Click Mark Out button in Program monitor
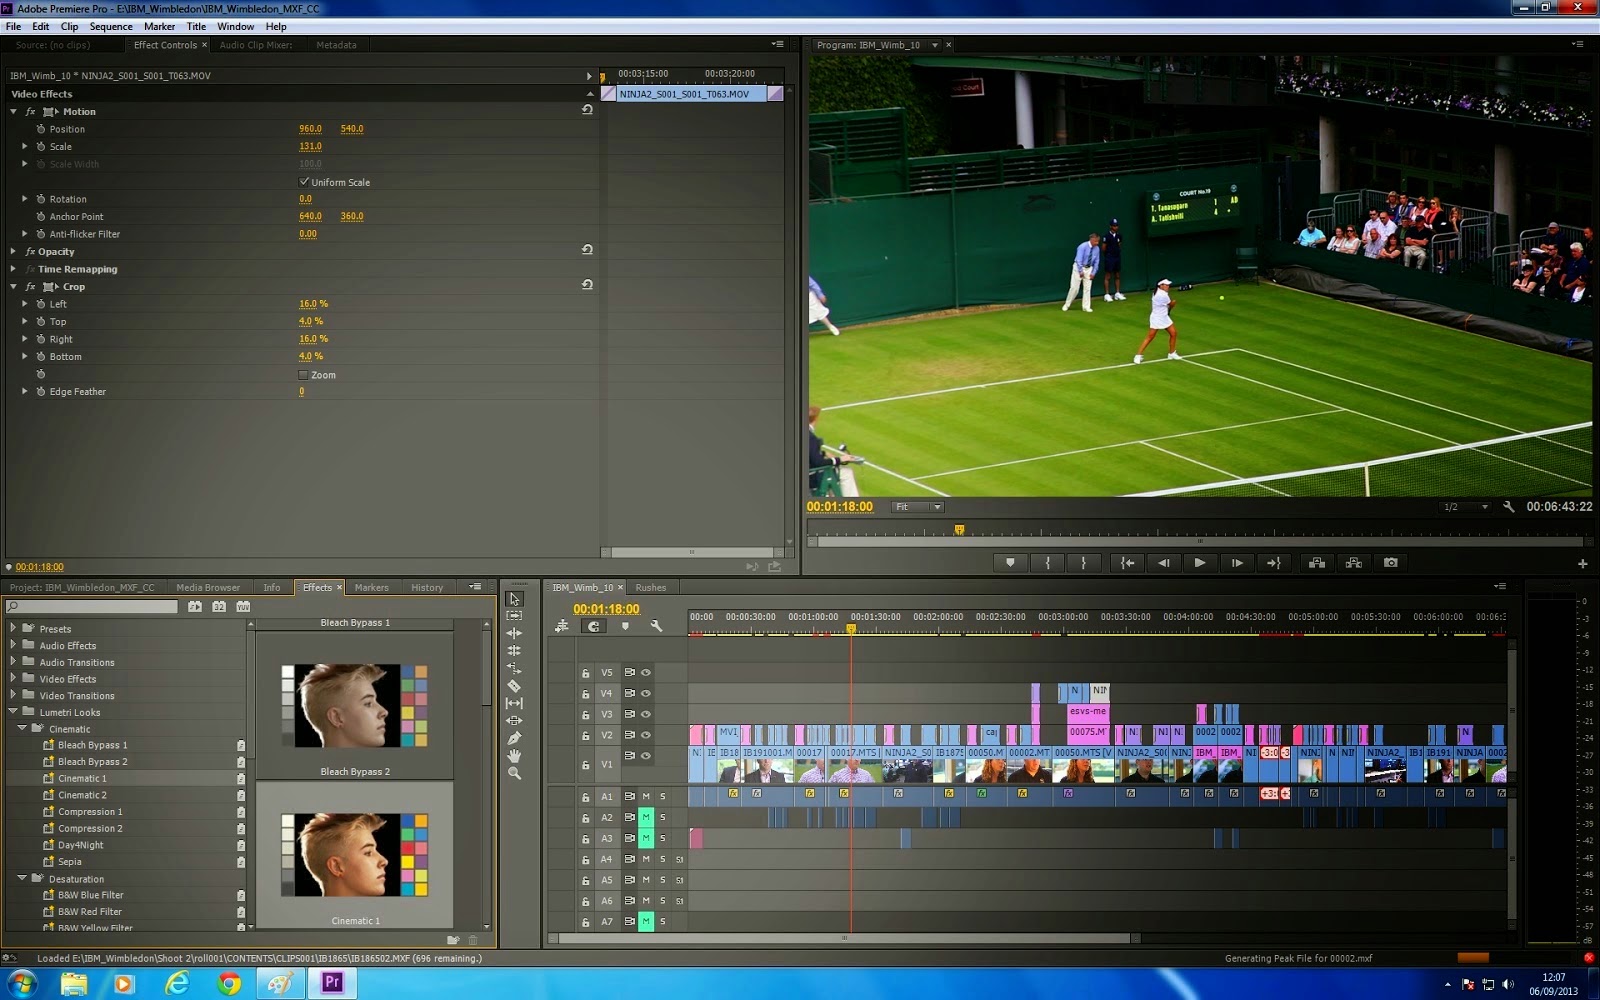 [x=1083, y=563]
